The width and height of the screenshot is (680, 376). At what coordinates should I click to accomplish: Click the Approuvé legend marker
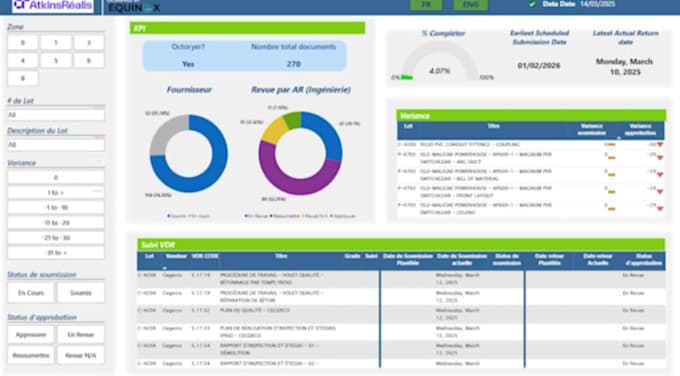click(x=332, y=216)
